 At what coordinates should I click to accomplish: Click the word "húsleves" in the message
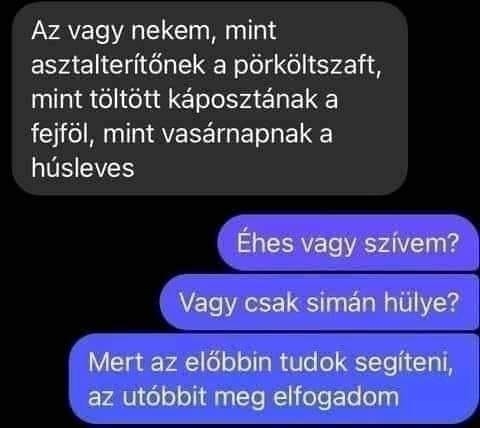click(83, 167)
